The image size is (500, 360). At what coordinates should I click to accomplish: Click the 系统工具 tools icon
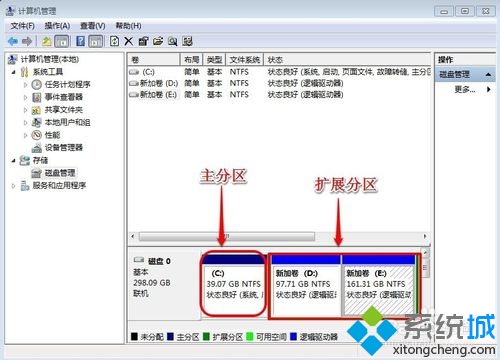(x=24, y=72)
